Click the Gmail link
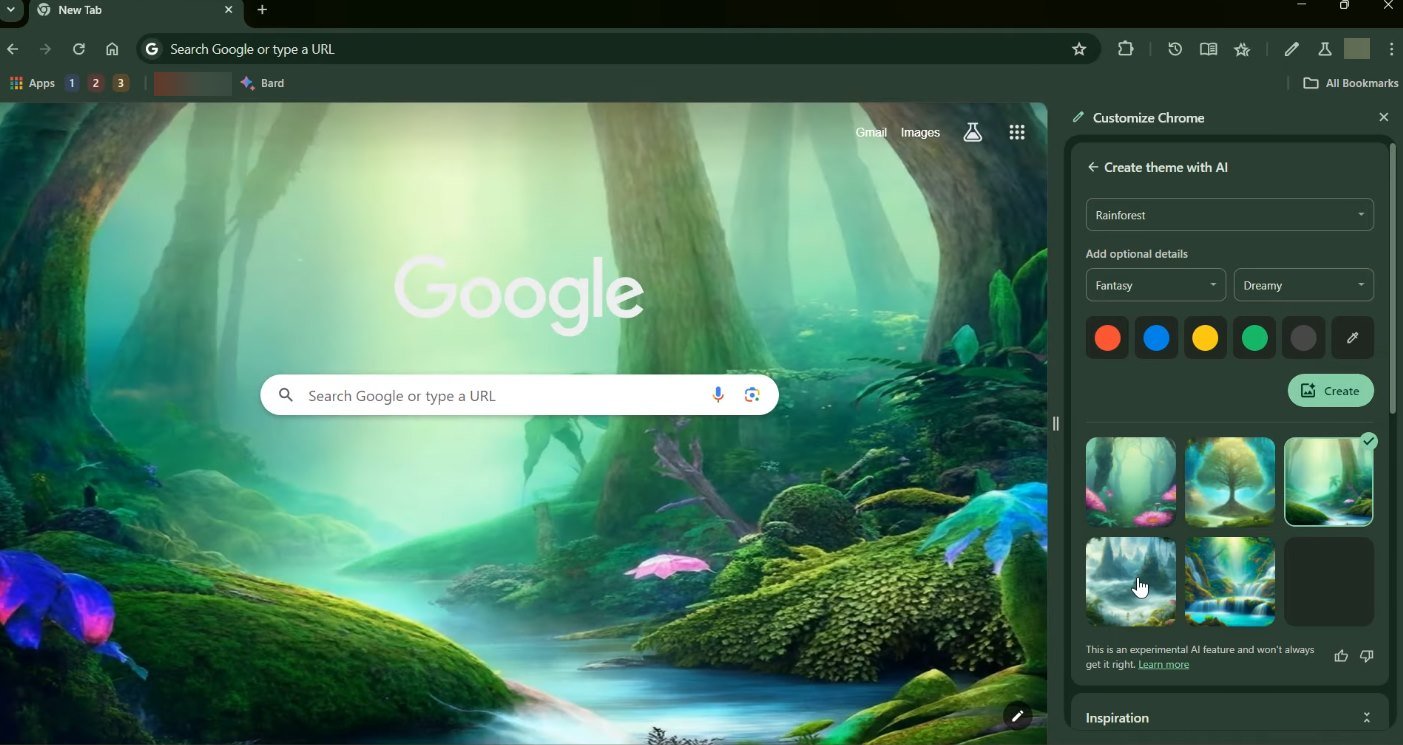This screenshot has height=745, width=1403. click(x=871, y=132)
